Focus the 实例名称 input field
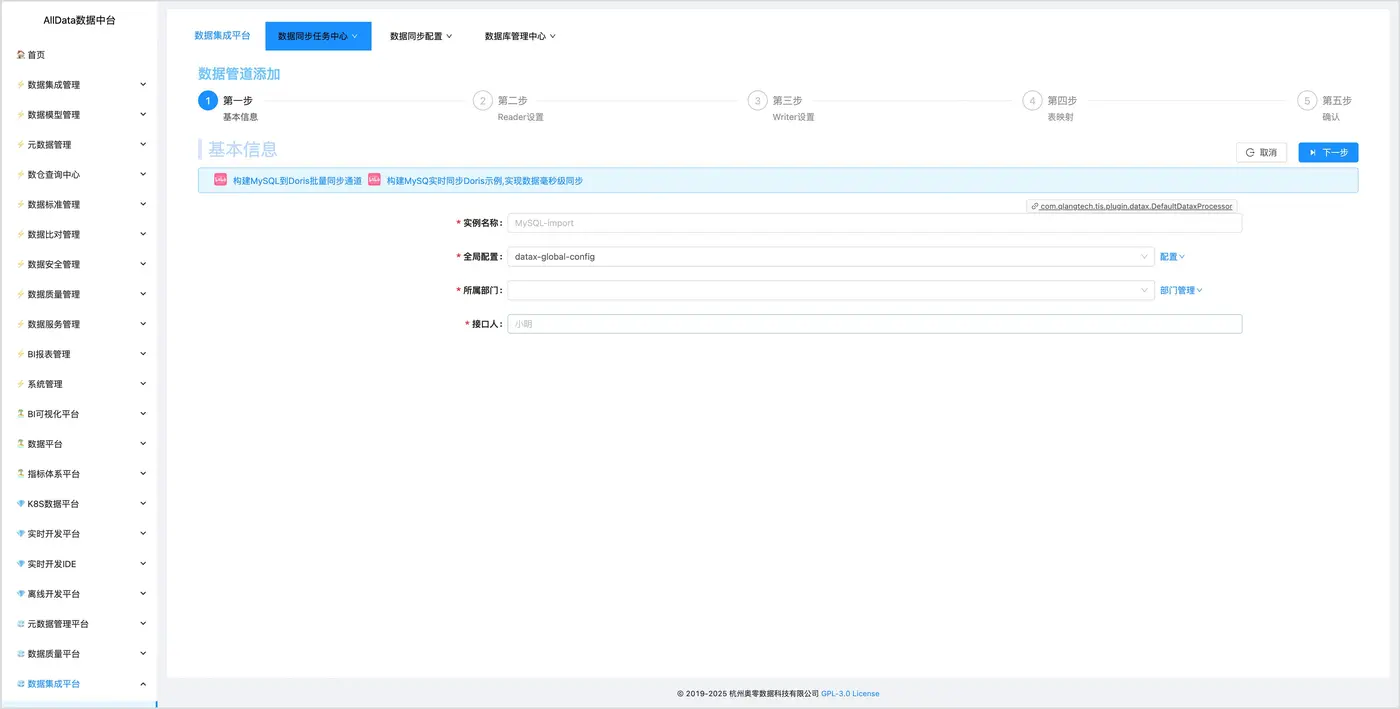Viewport: 1400px width, 709px height. point(875,223)
